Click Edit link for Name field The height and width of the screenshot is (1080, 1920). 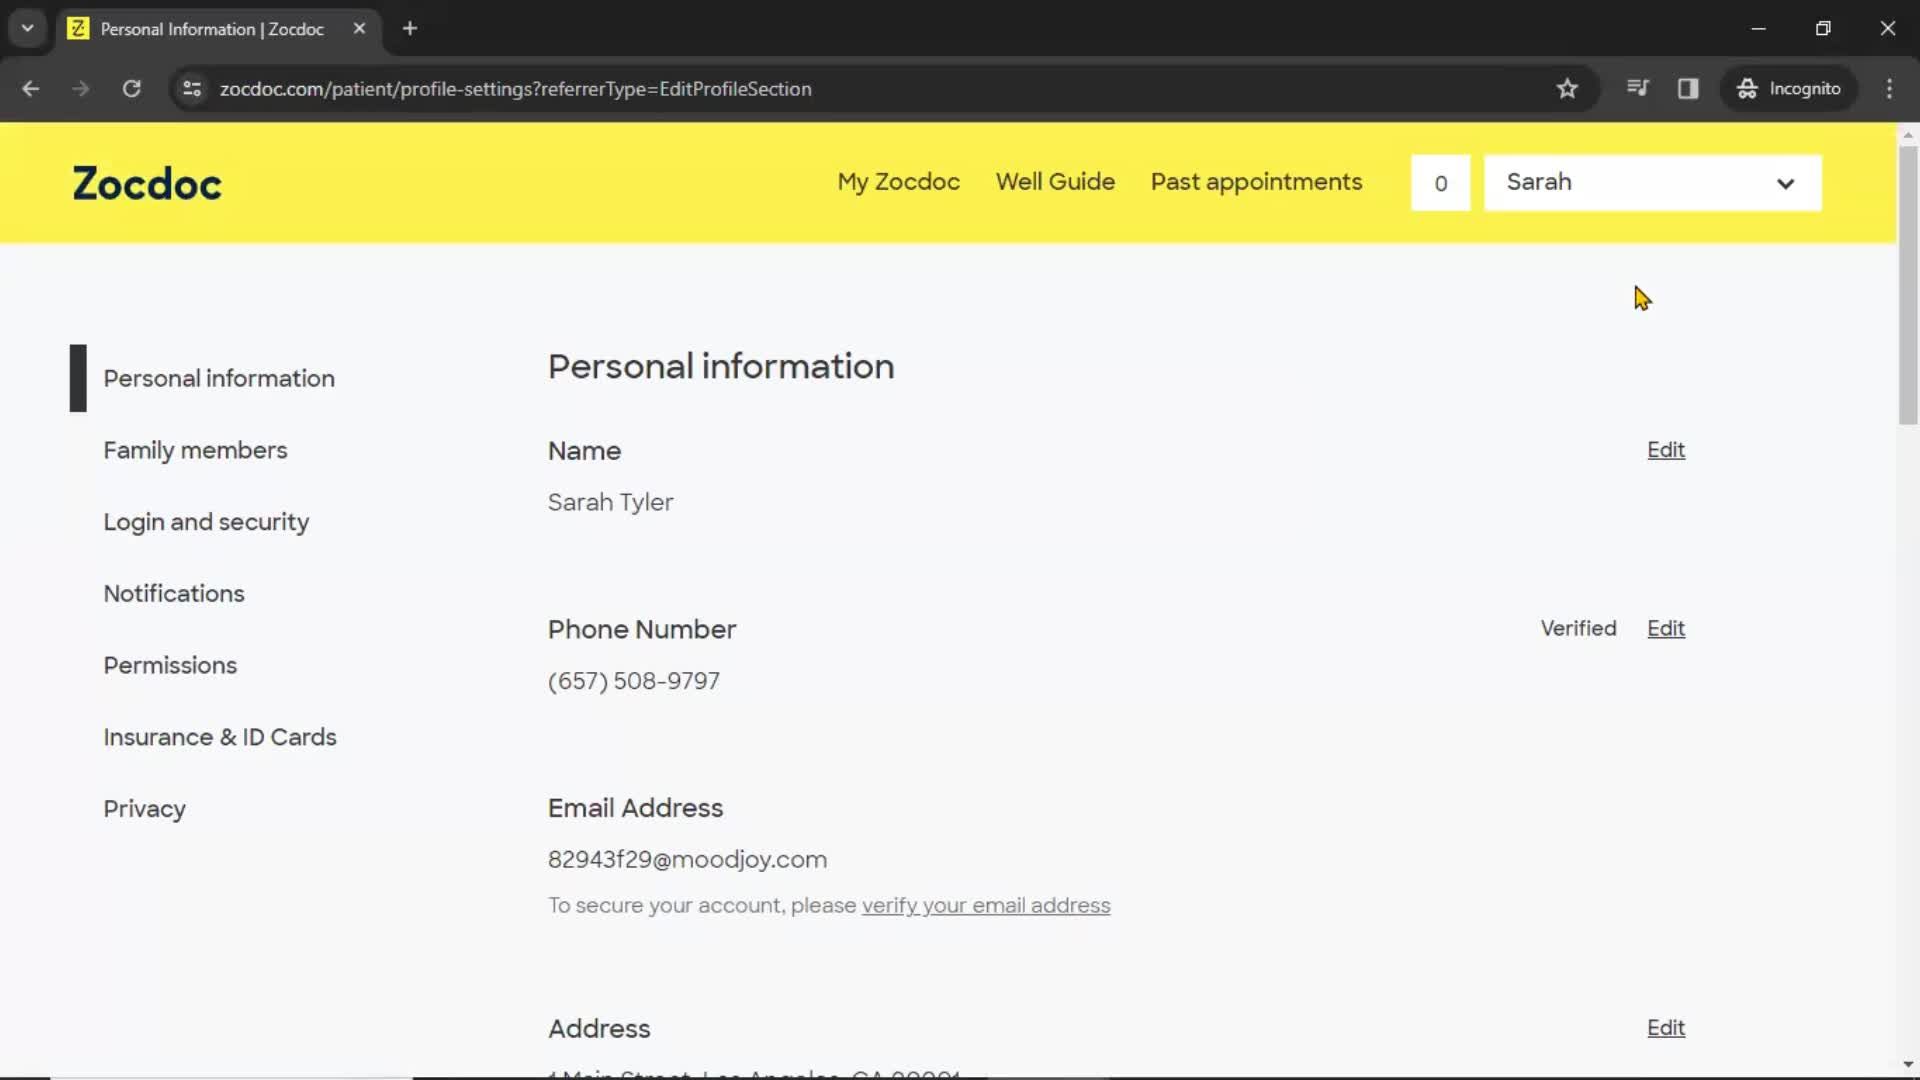click(x=1667, y=450)
